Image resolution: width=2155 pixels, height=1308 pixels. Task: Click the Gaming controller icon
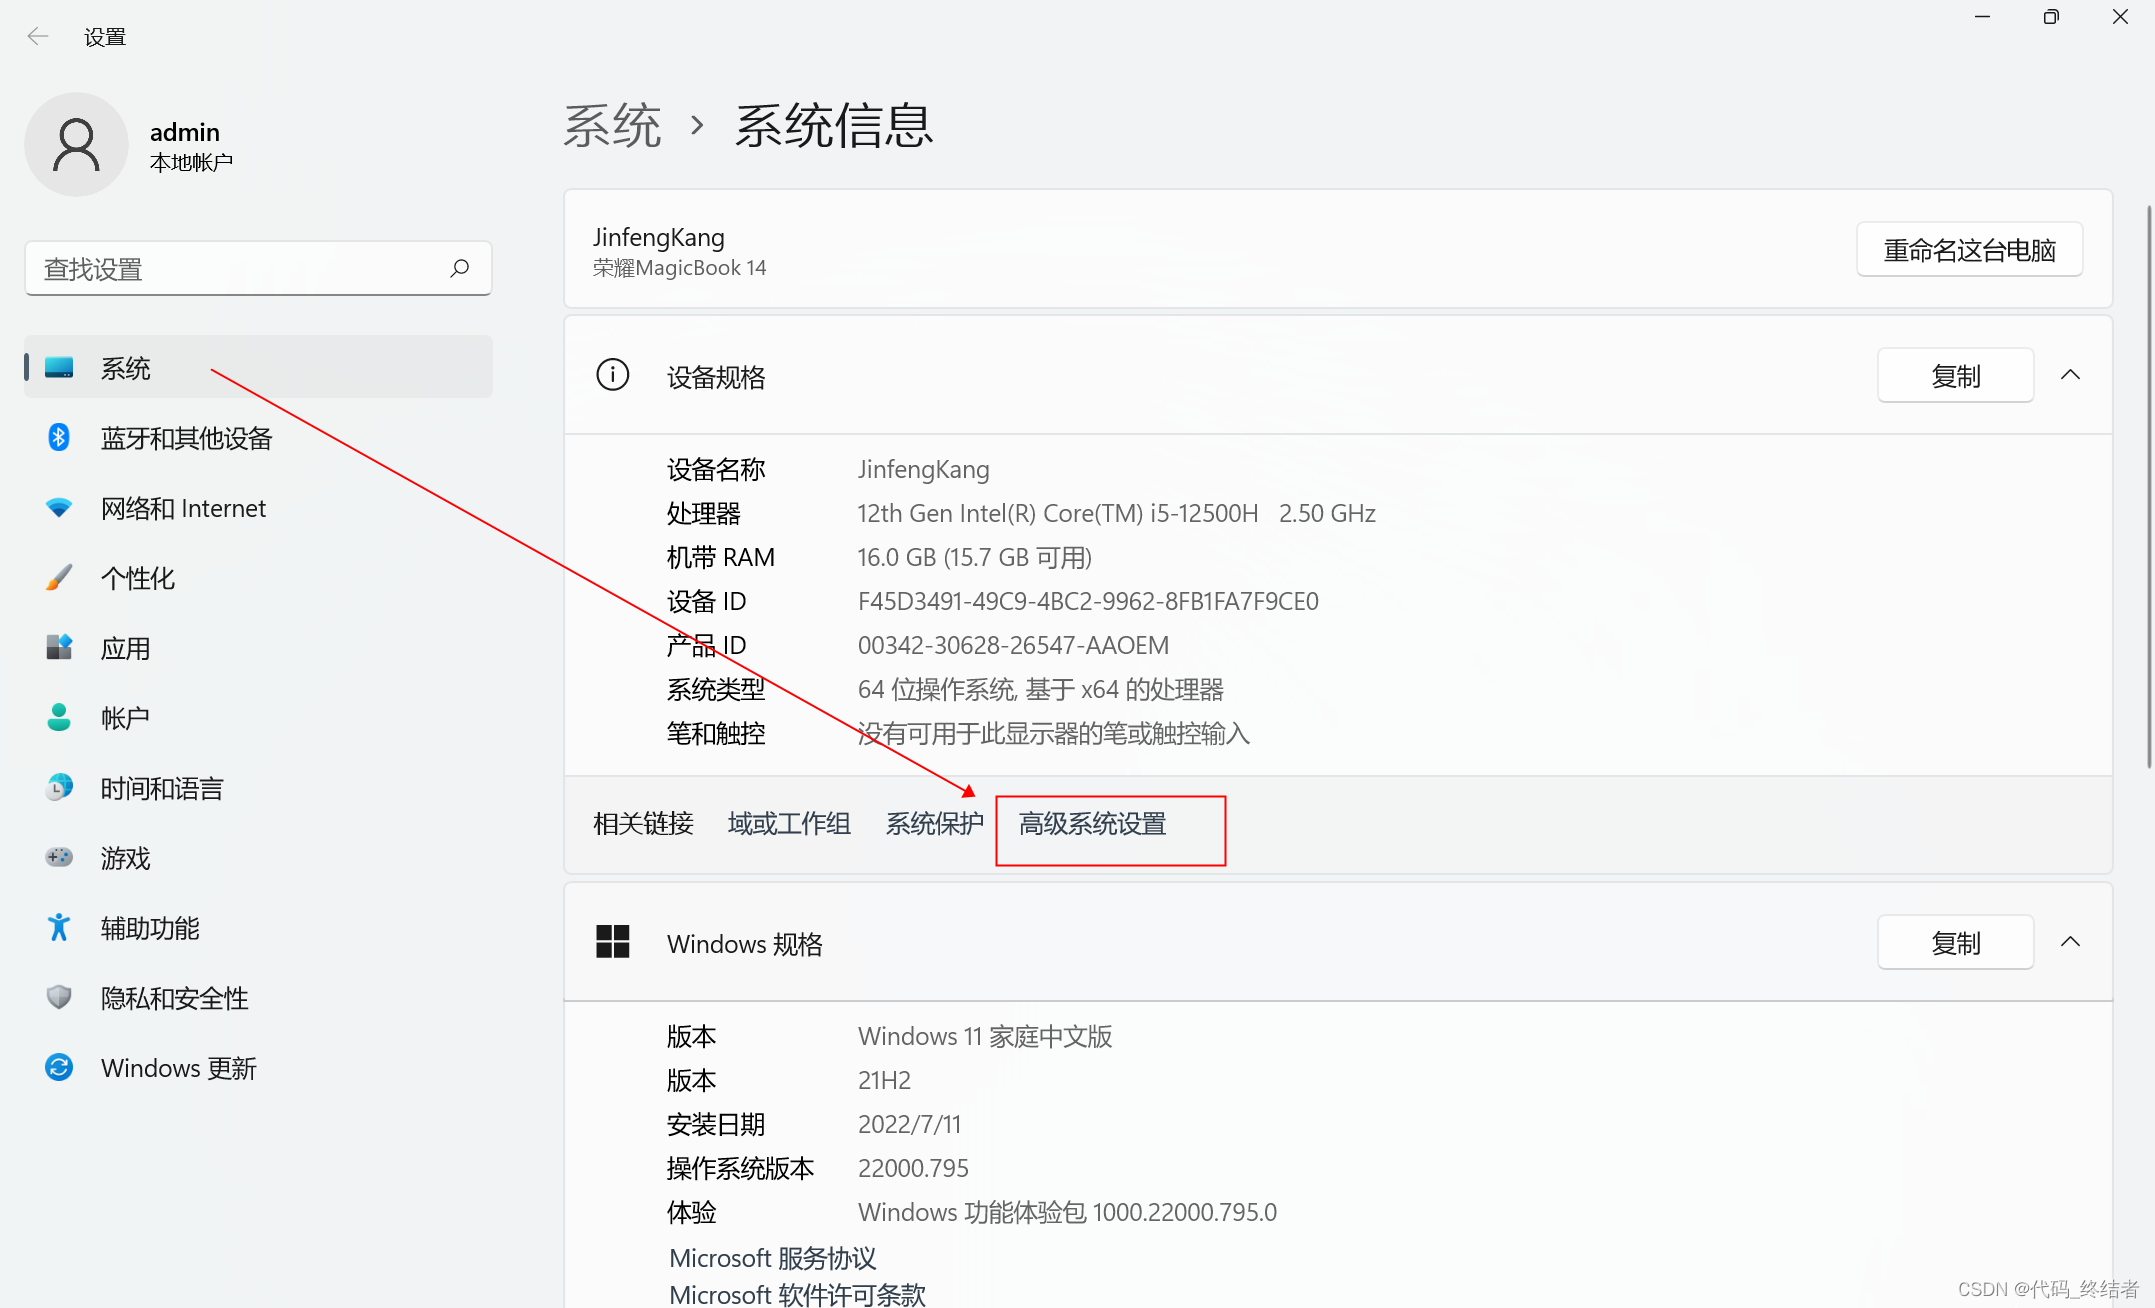59,858
